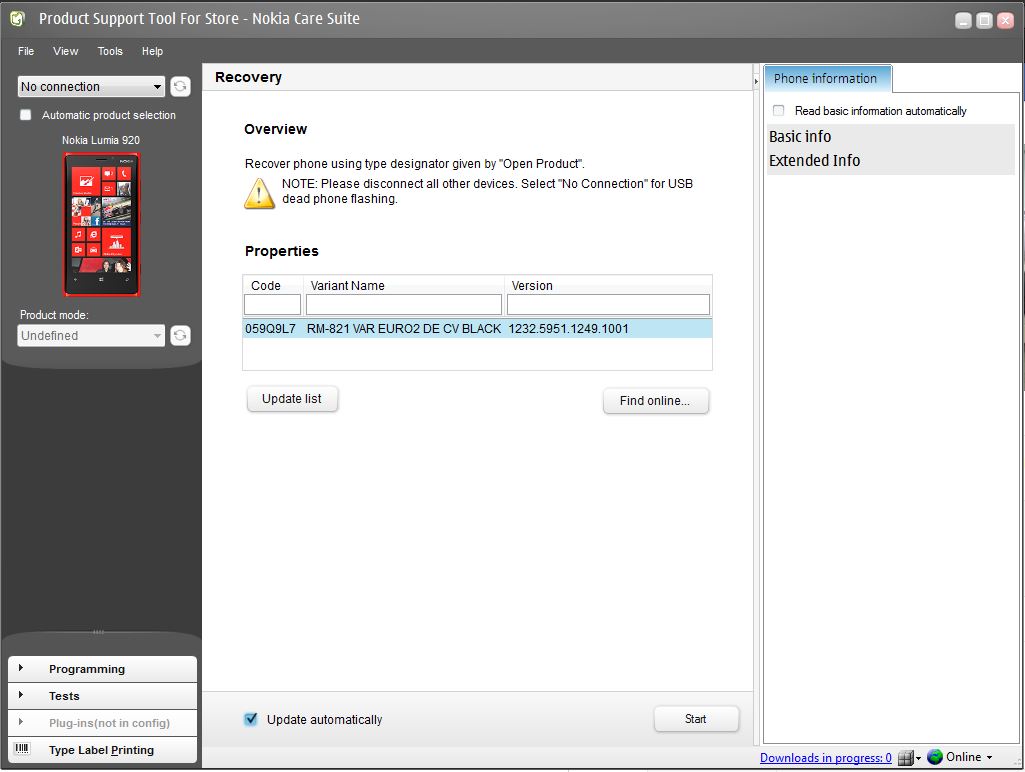Viewport: 1025px width, 772px height.
Task: Expand the Programming section
Action: [102, 669]
